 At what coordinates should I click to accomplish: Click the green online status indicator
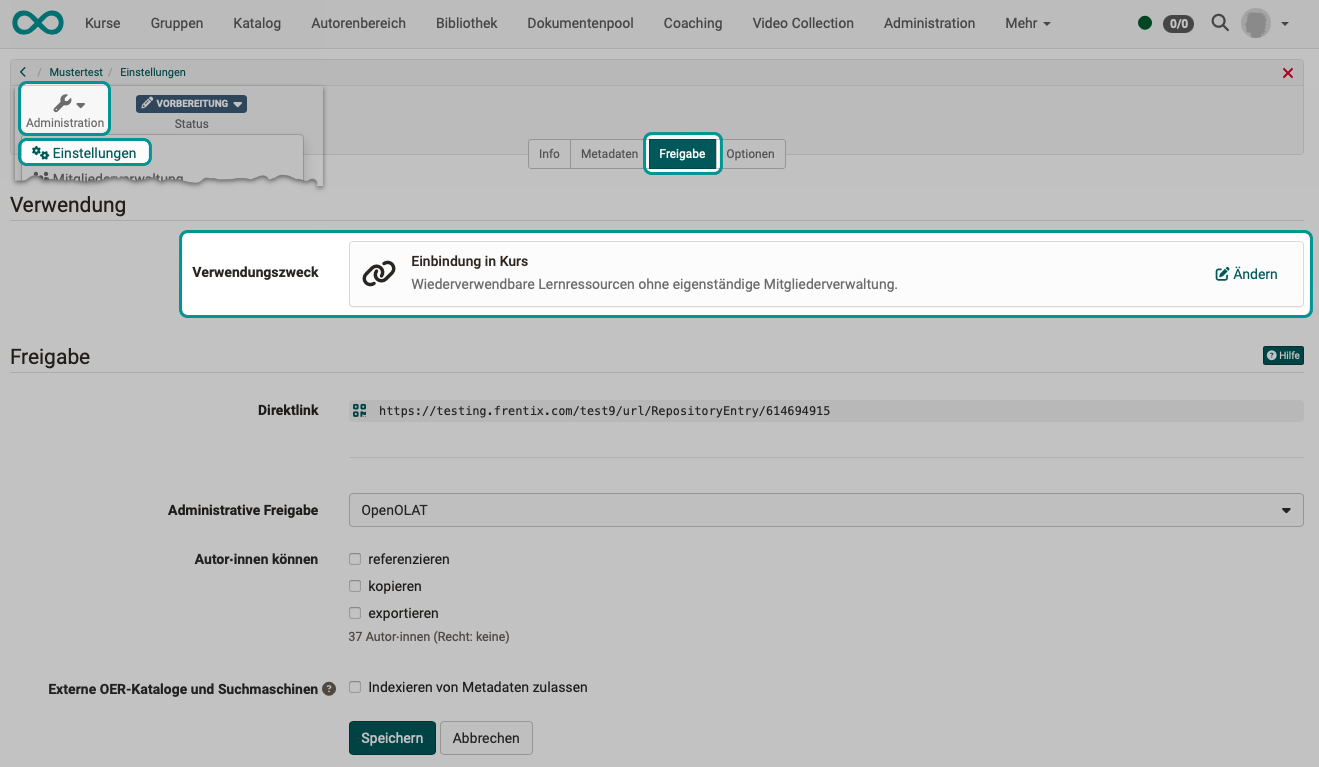tap(1145, 23)
